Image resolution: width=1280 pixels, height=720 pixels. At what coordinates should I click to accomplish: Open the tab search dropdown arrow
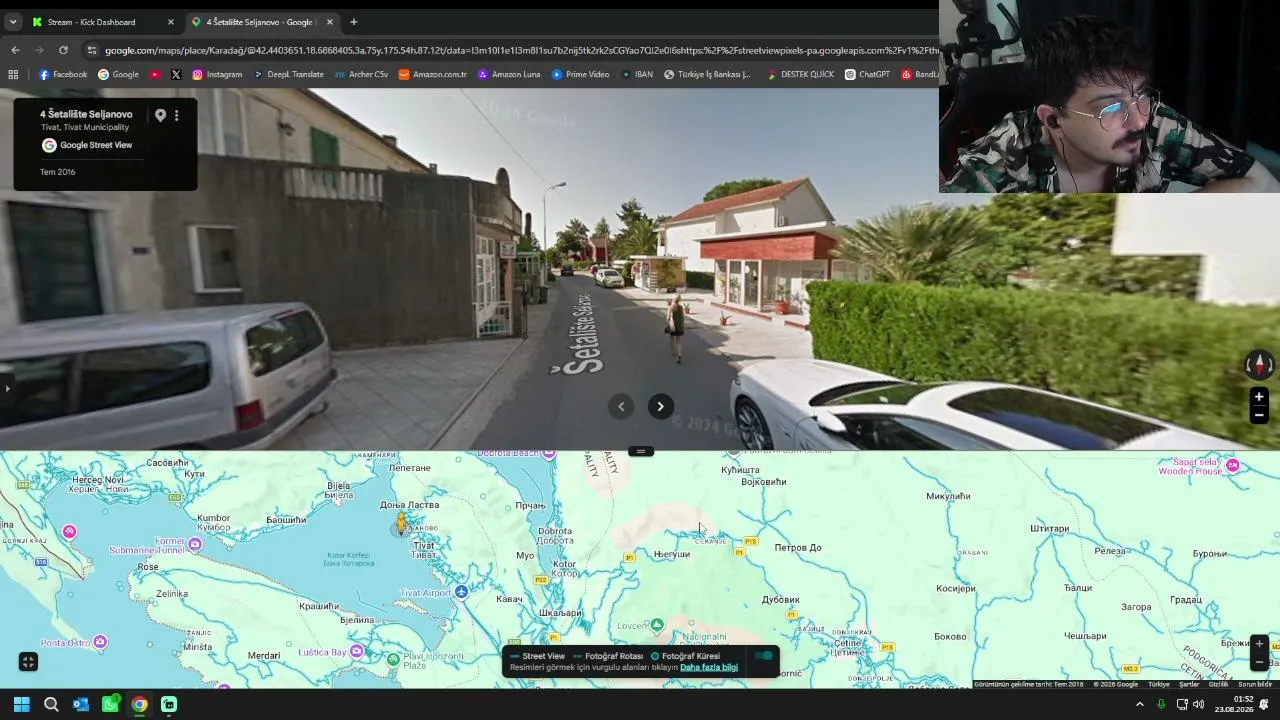coord(13,22)
